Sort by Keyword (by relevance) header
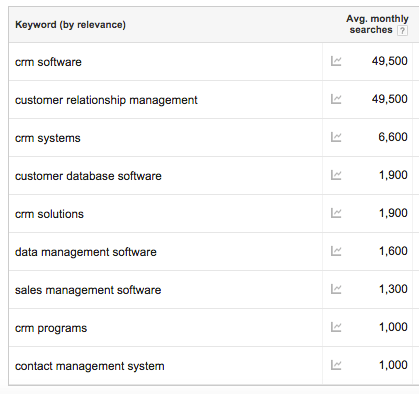 coord(70,25)
